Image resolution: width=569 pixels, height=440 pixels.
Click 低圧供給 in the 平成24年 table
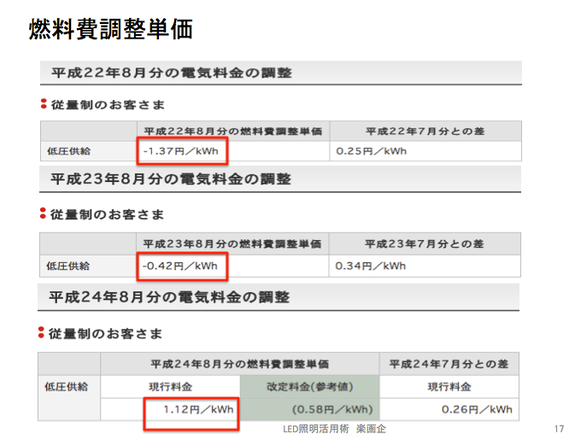(66, 387)
